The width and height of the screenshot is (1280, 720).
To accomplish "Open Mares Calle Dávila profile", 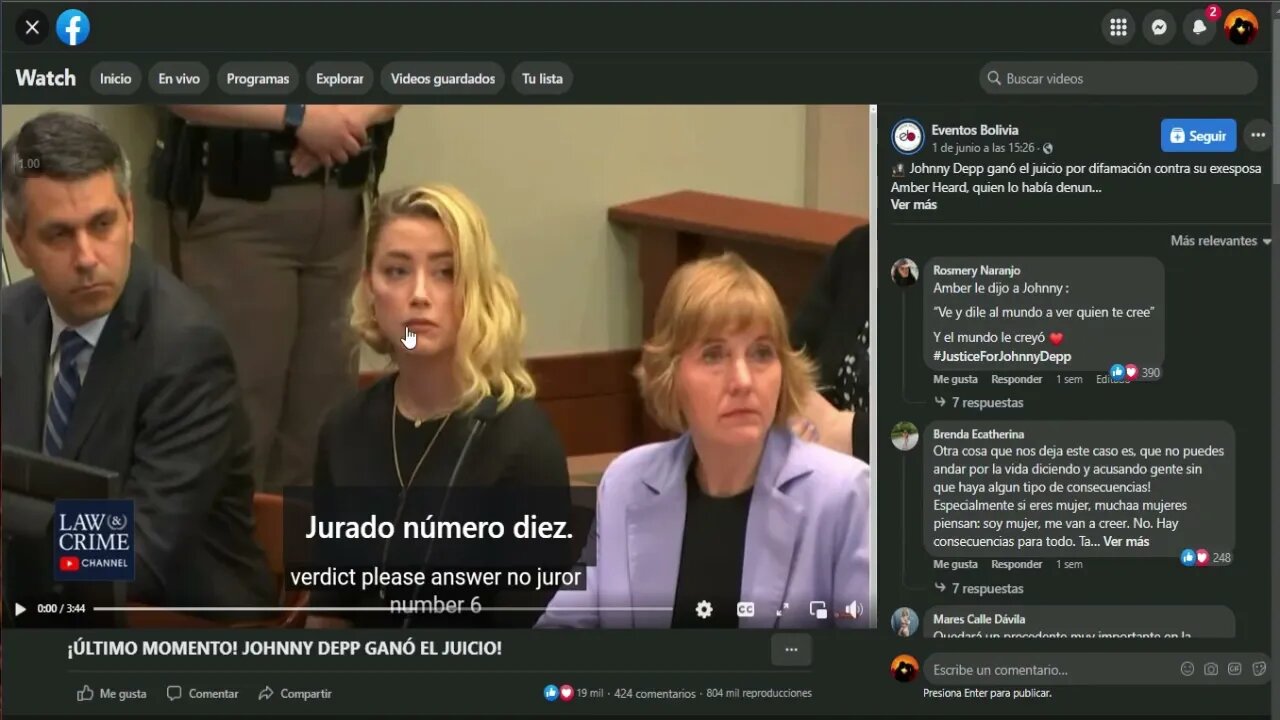I will (979, 619).
